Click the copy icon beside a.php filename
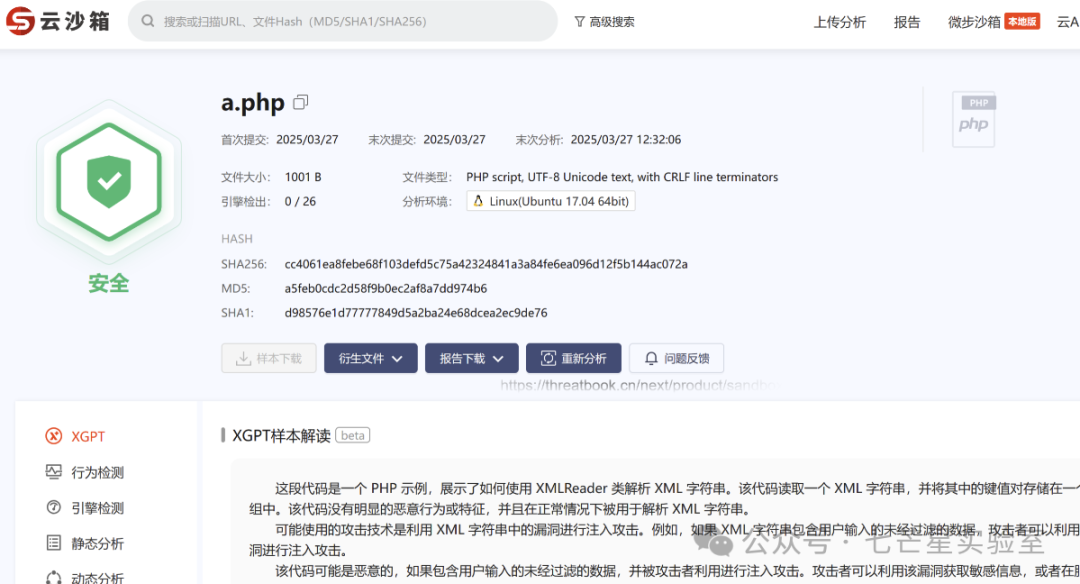Image resolution: width=1080 pixels, height=584 pixels. coord(297,101)
